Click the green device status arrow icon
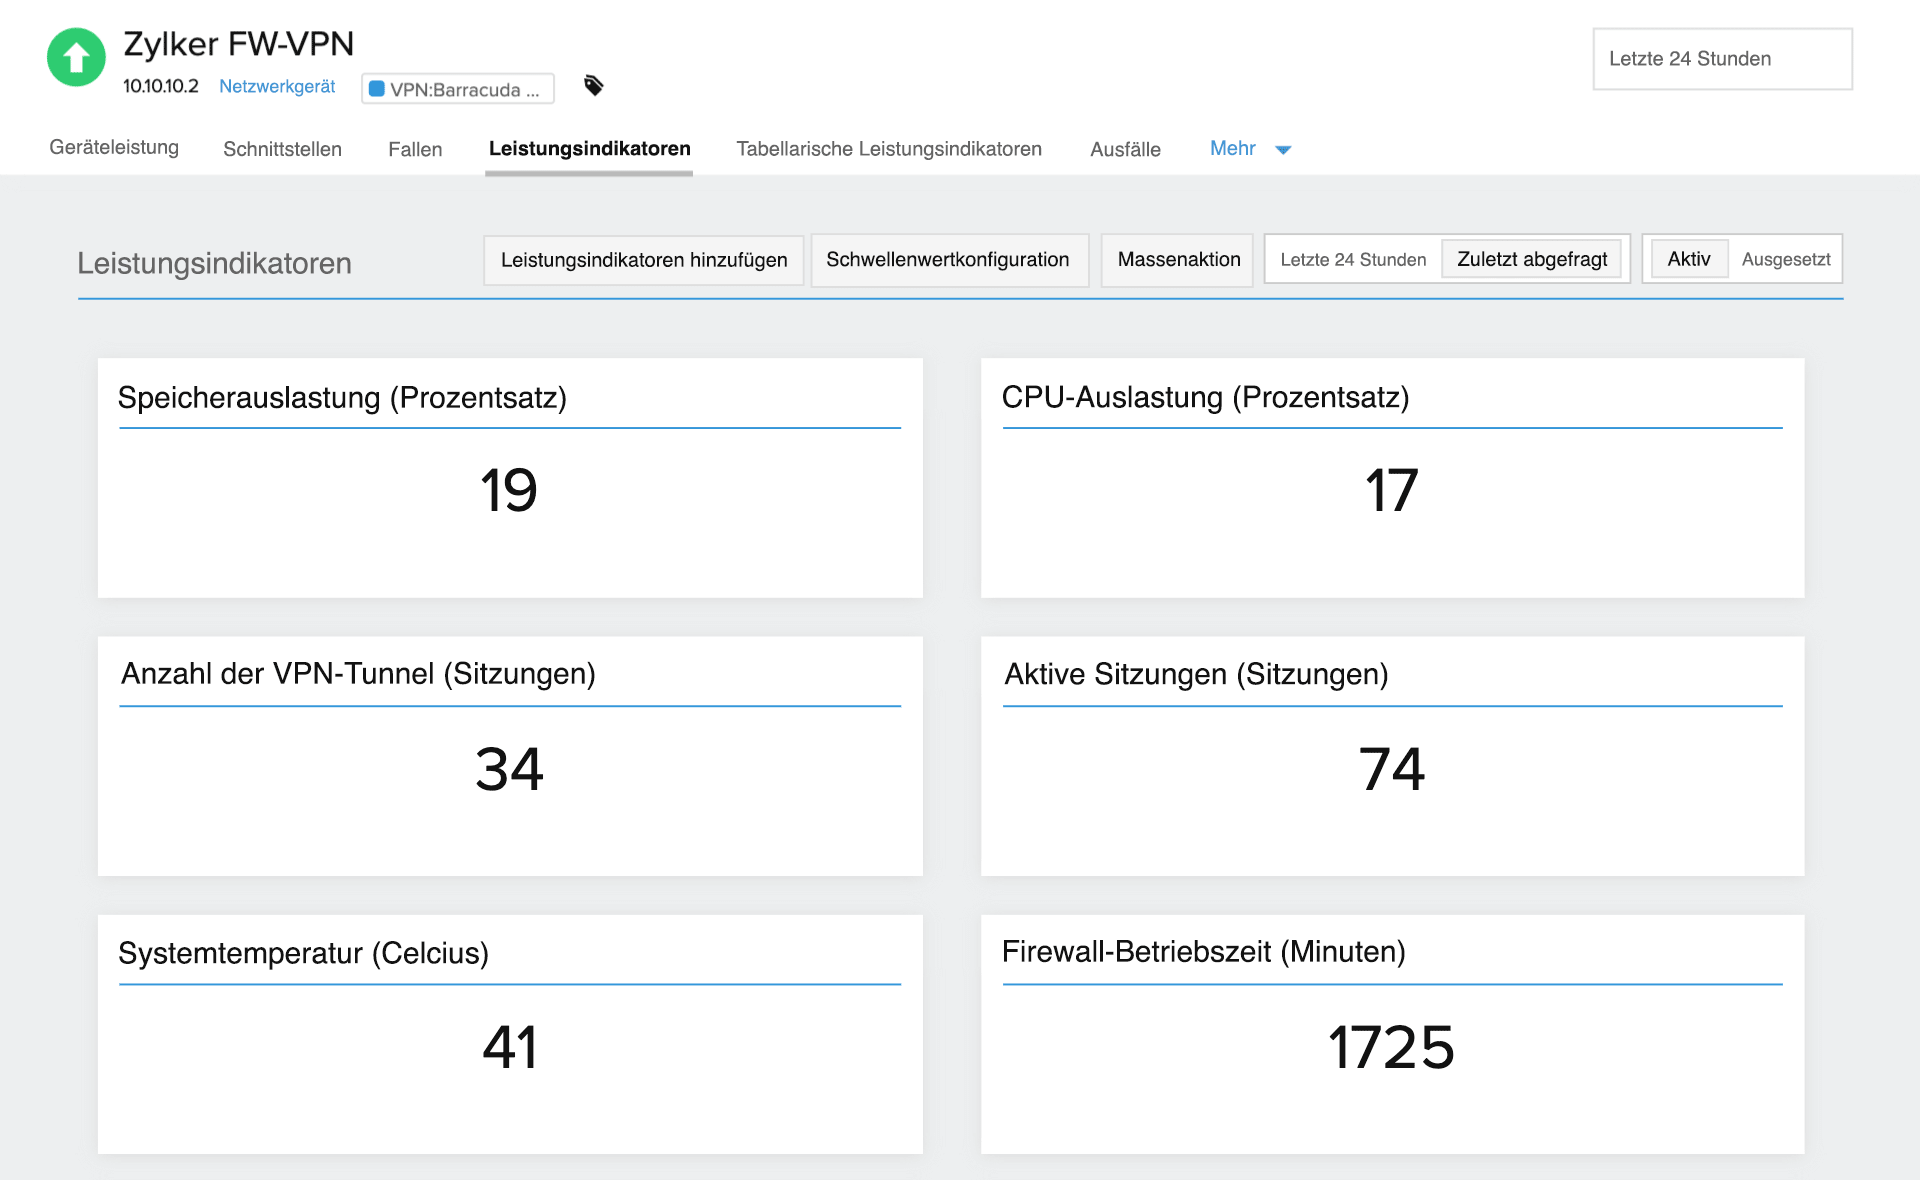The height and width of the screenshot is (1180, 1920). click(x=75, y=58)
